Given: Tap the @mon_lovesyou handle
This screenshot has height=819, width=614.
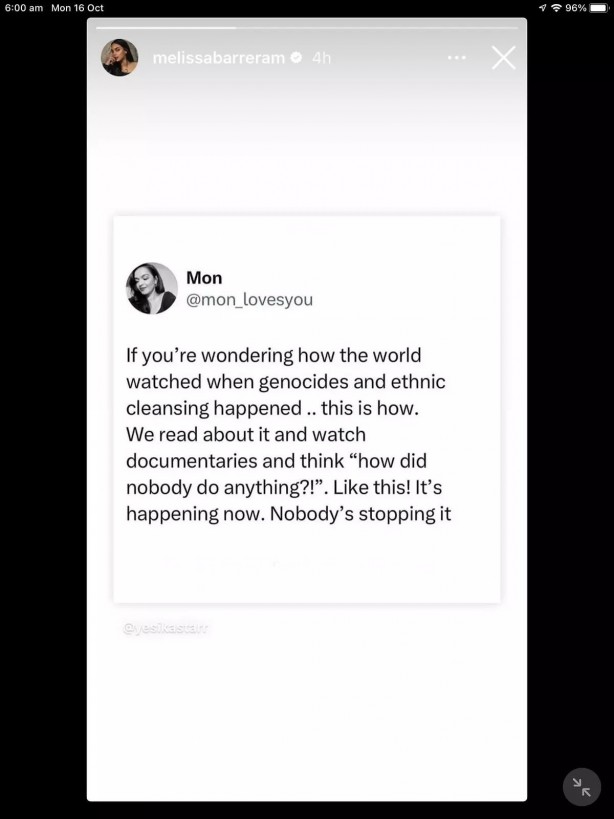Looking at the screenshot, I should point(249,299).
